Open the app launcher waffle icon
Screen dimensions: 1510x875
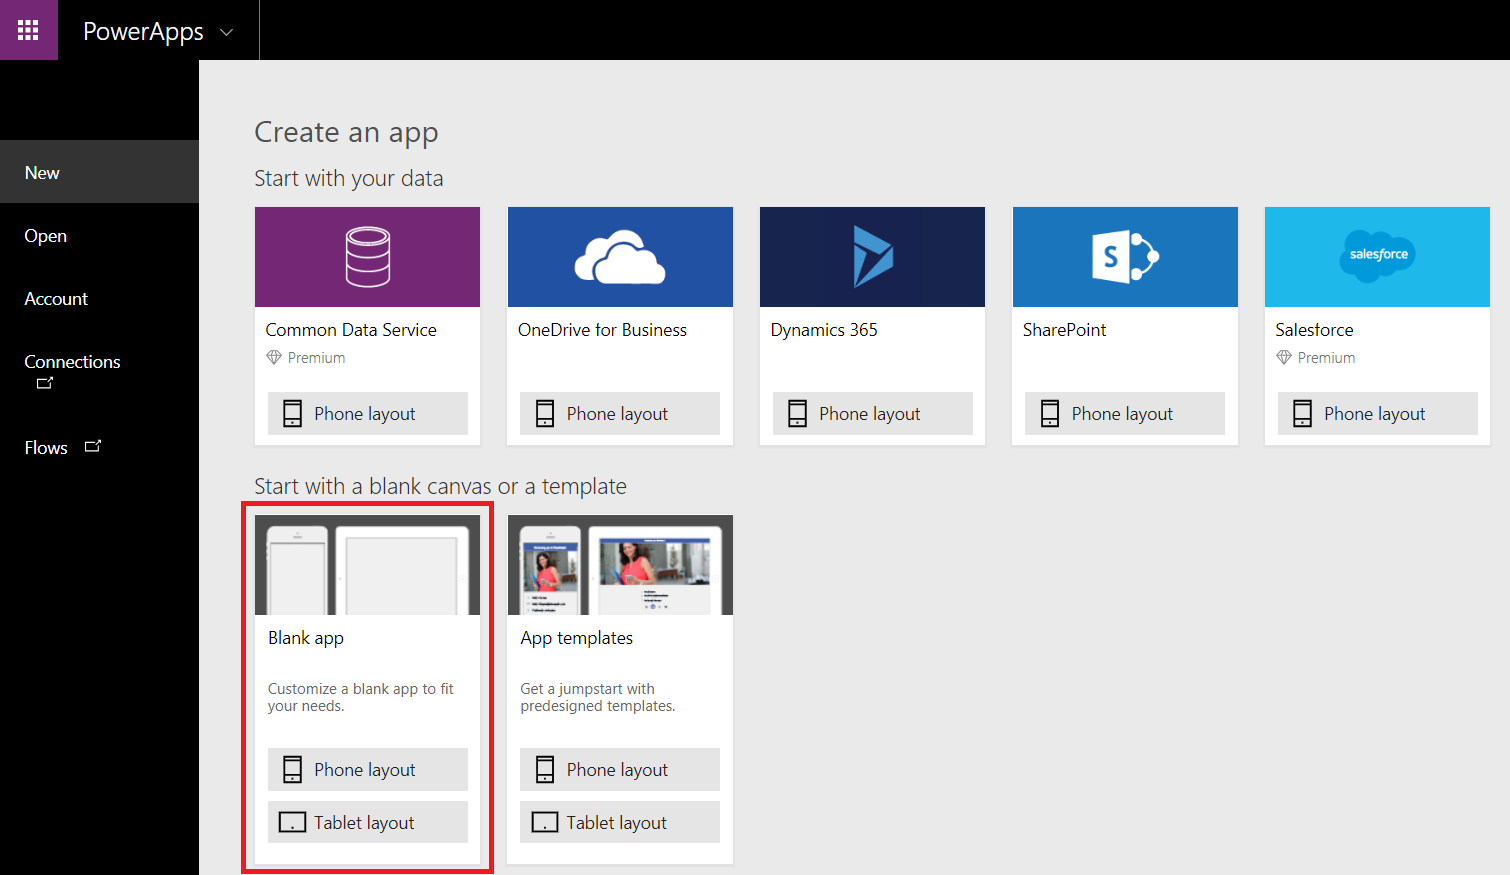tap(28, 30)
